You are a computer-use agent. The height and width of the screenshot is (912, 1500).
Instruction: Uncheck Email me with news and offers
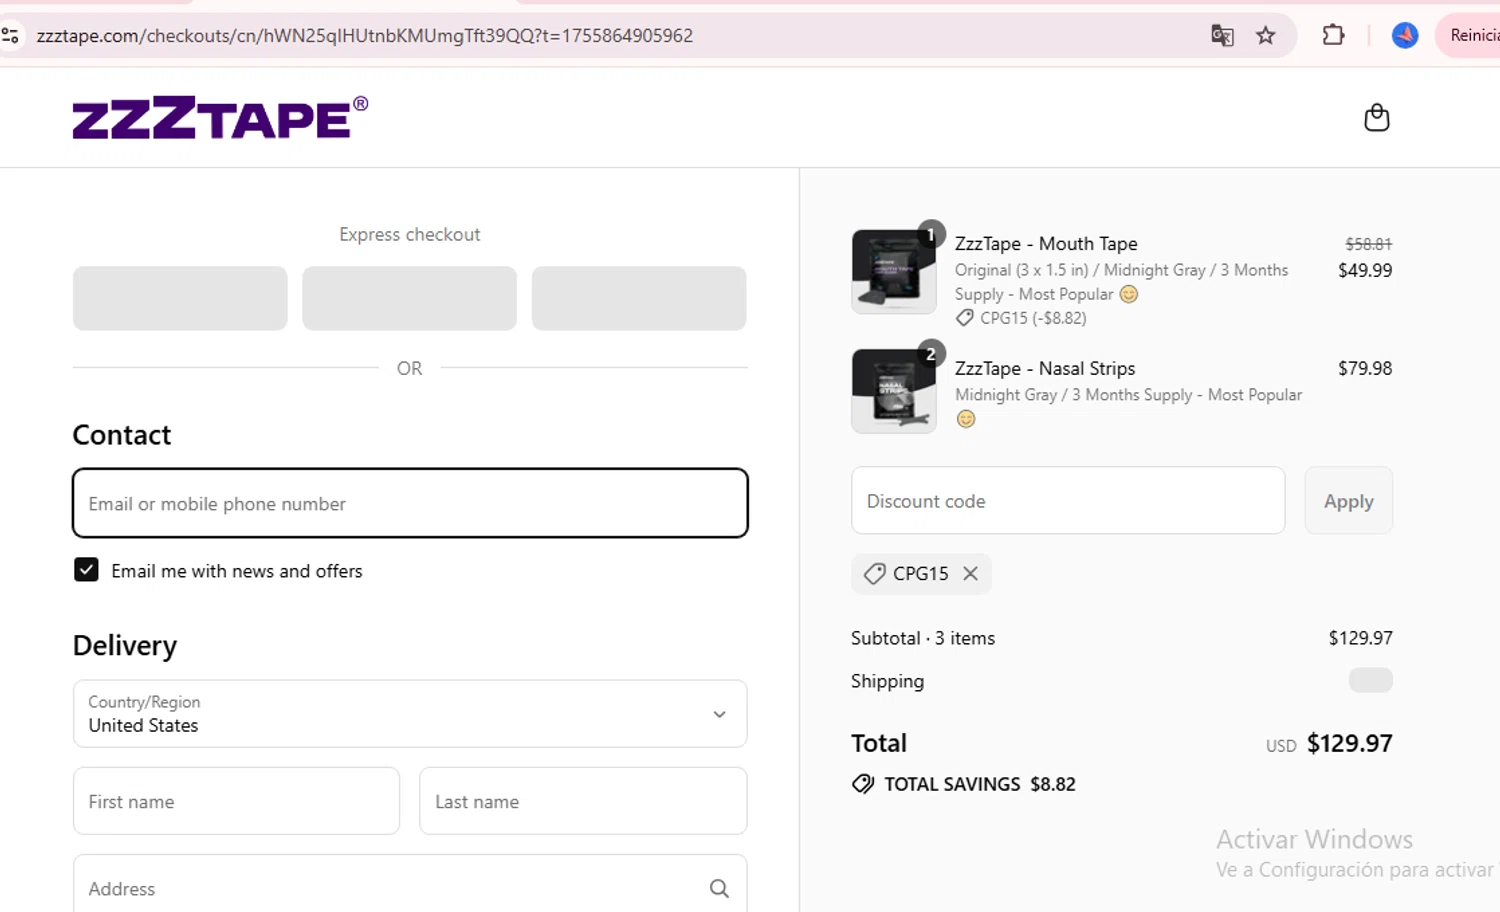coord(86,570)
